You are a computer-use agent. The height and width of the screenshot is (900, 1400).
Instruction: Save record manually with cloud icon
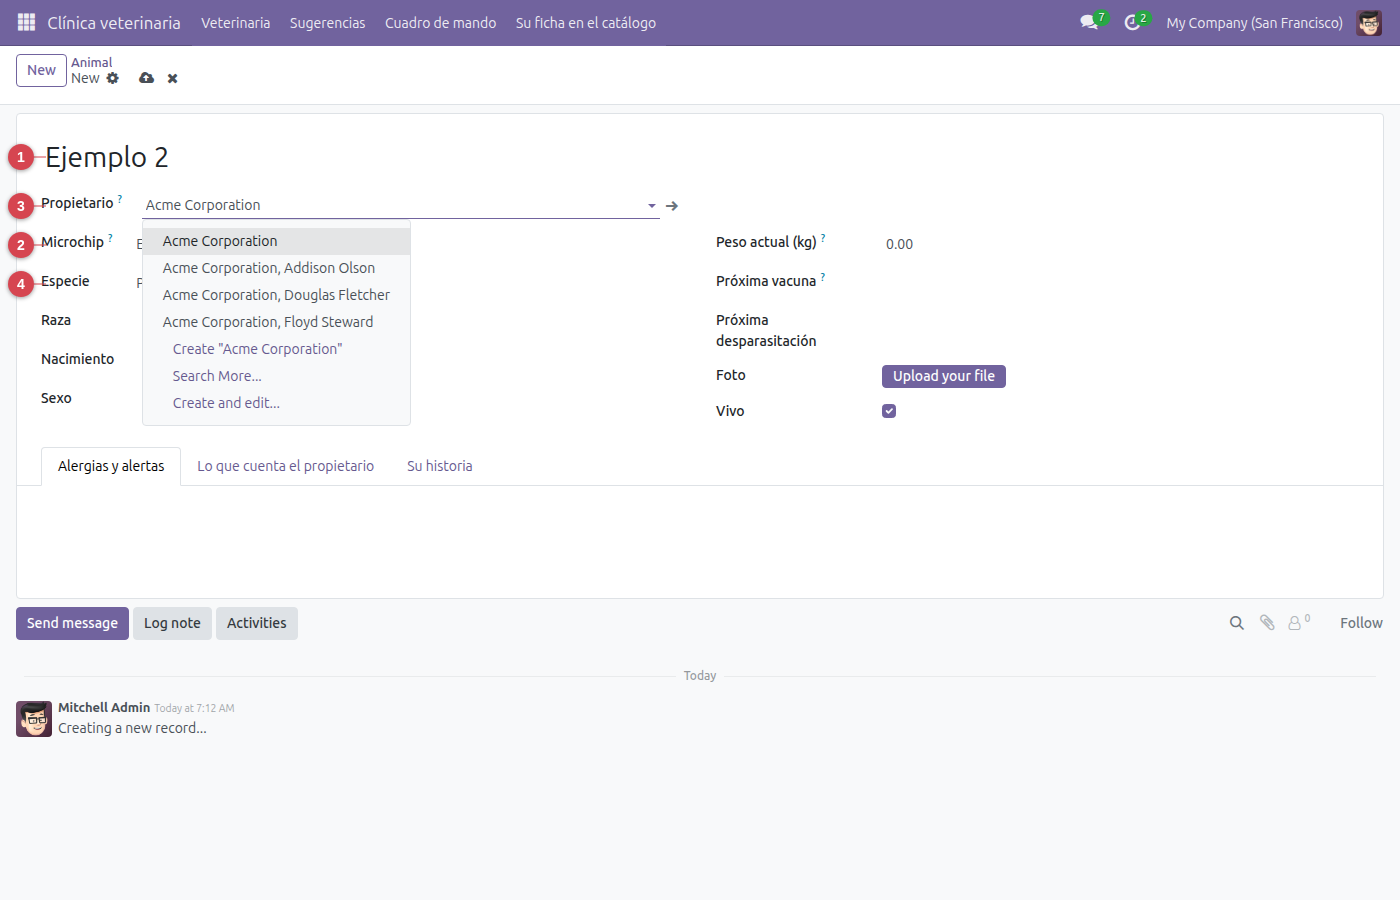click(x=147, y=78)
